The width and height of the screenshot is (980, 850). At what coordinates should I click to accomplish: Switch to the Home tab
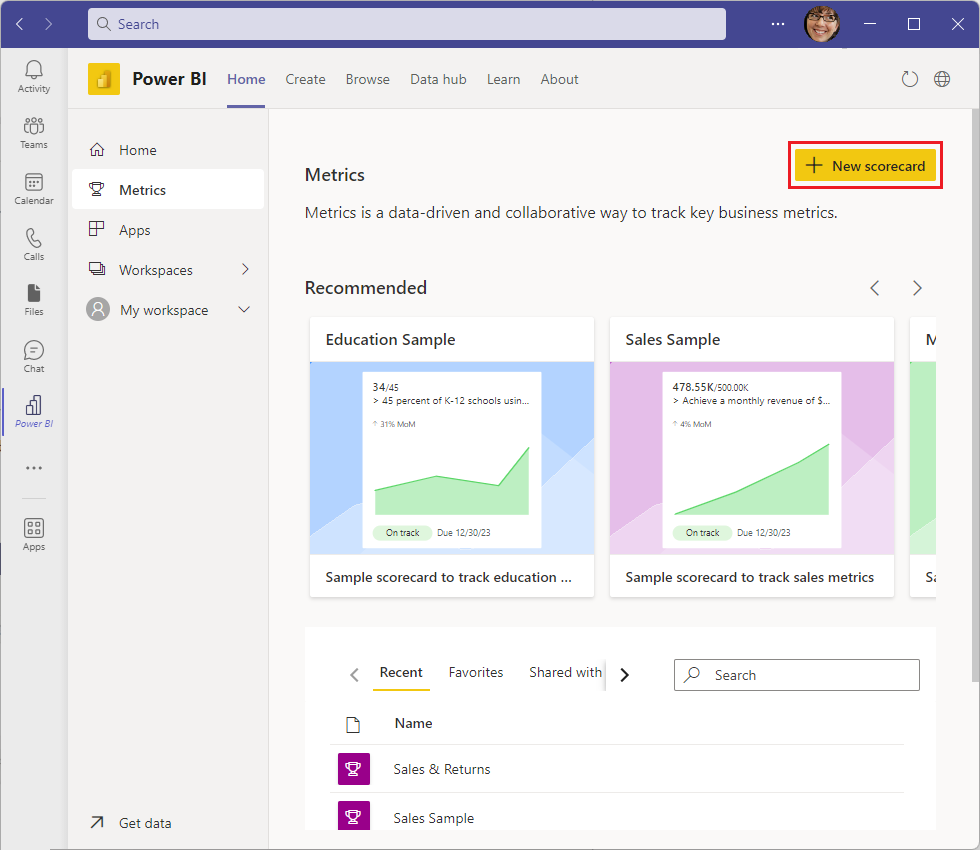pyautogui.click(x=246, y=79)
